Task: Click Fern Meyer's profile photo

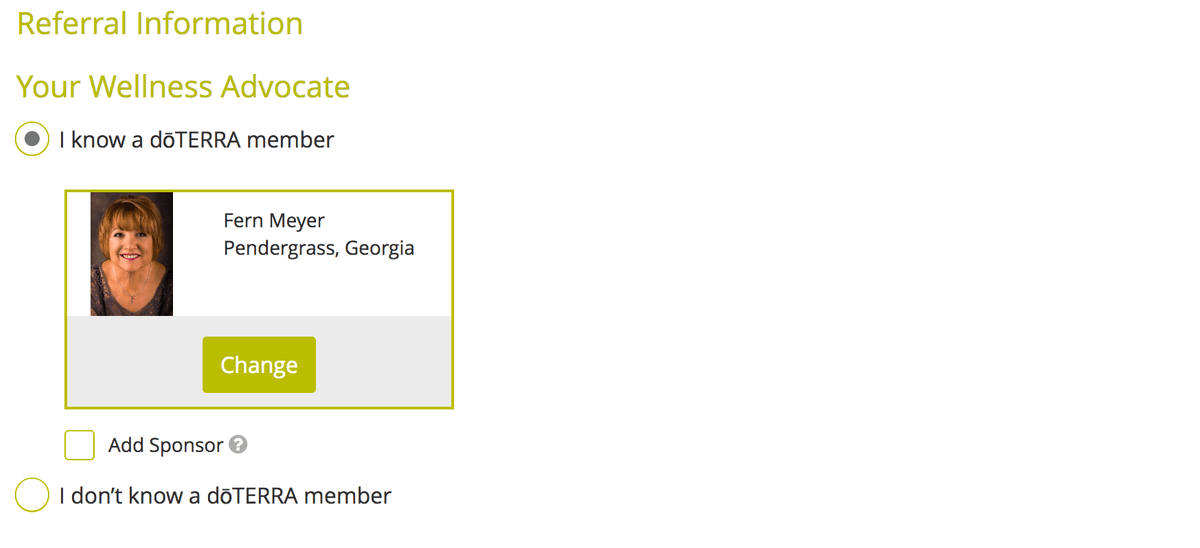Action: (132, 254)
